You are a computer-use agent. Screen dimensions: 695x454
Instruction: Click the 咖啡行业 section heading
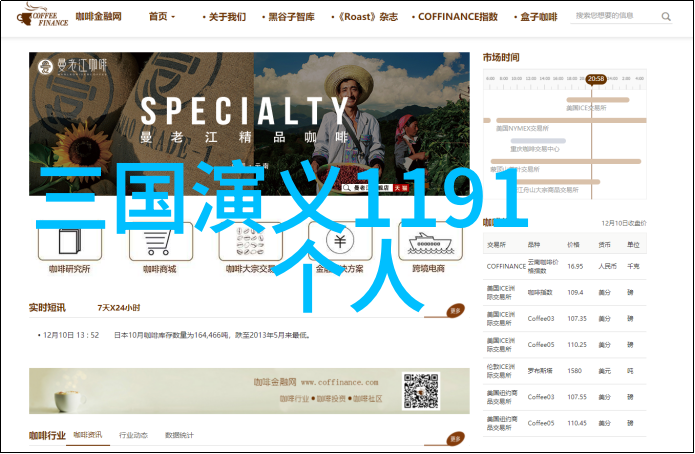click(47, 436)
